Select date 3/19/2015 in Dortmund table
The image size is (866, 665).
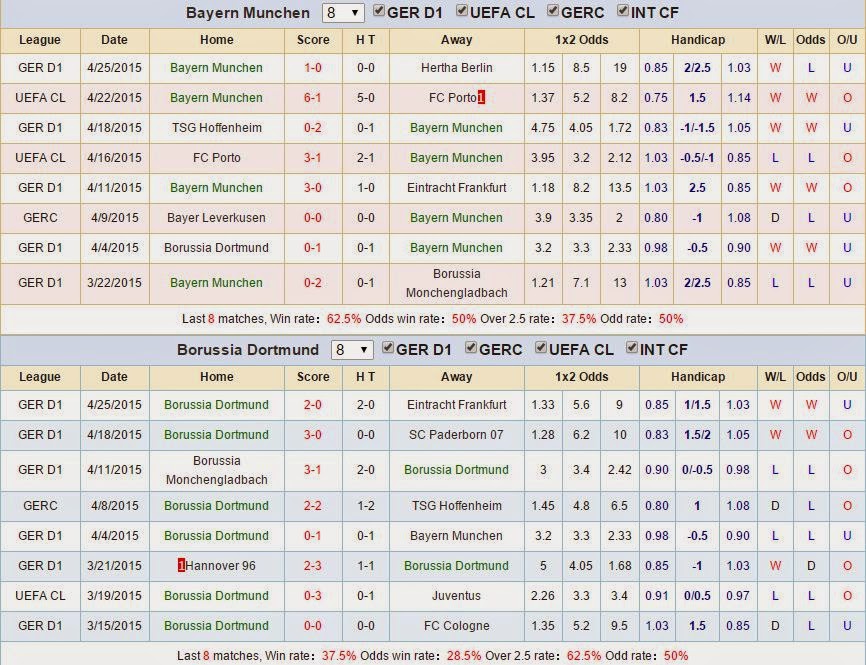[x=114, y=595]
